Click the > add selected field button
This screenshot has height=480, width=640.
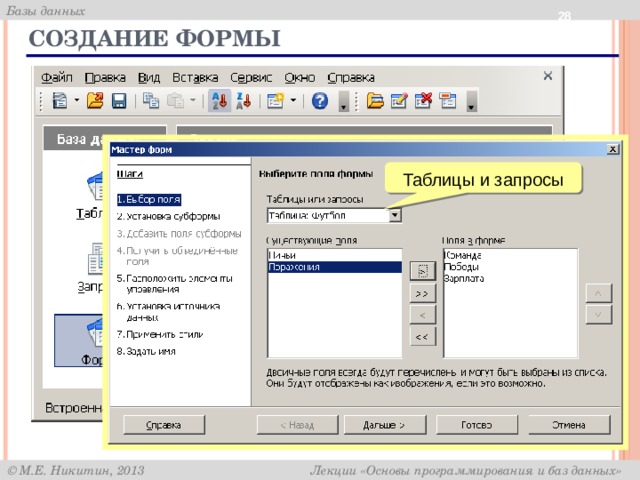point(422,271)
